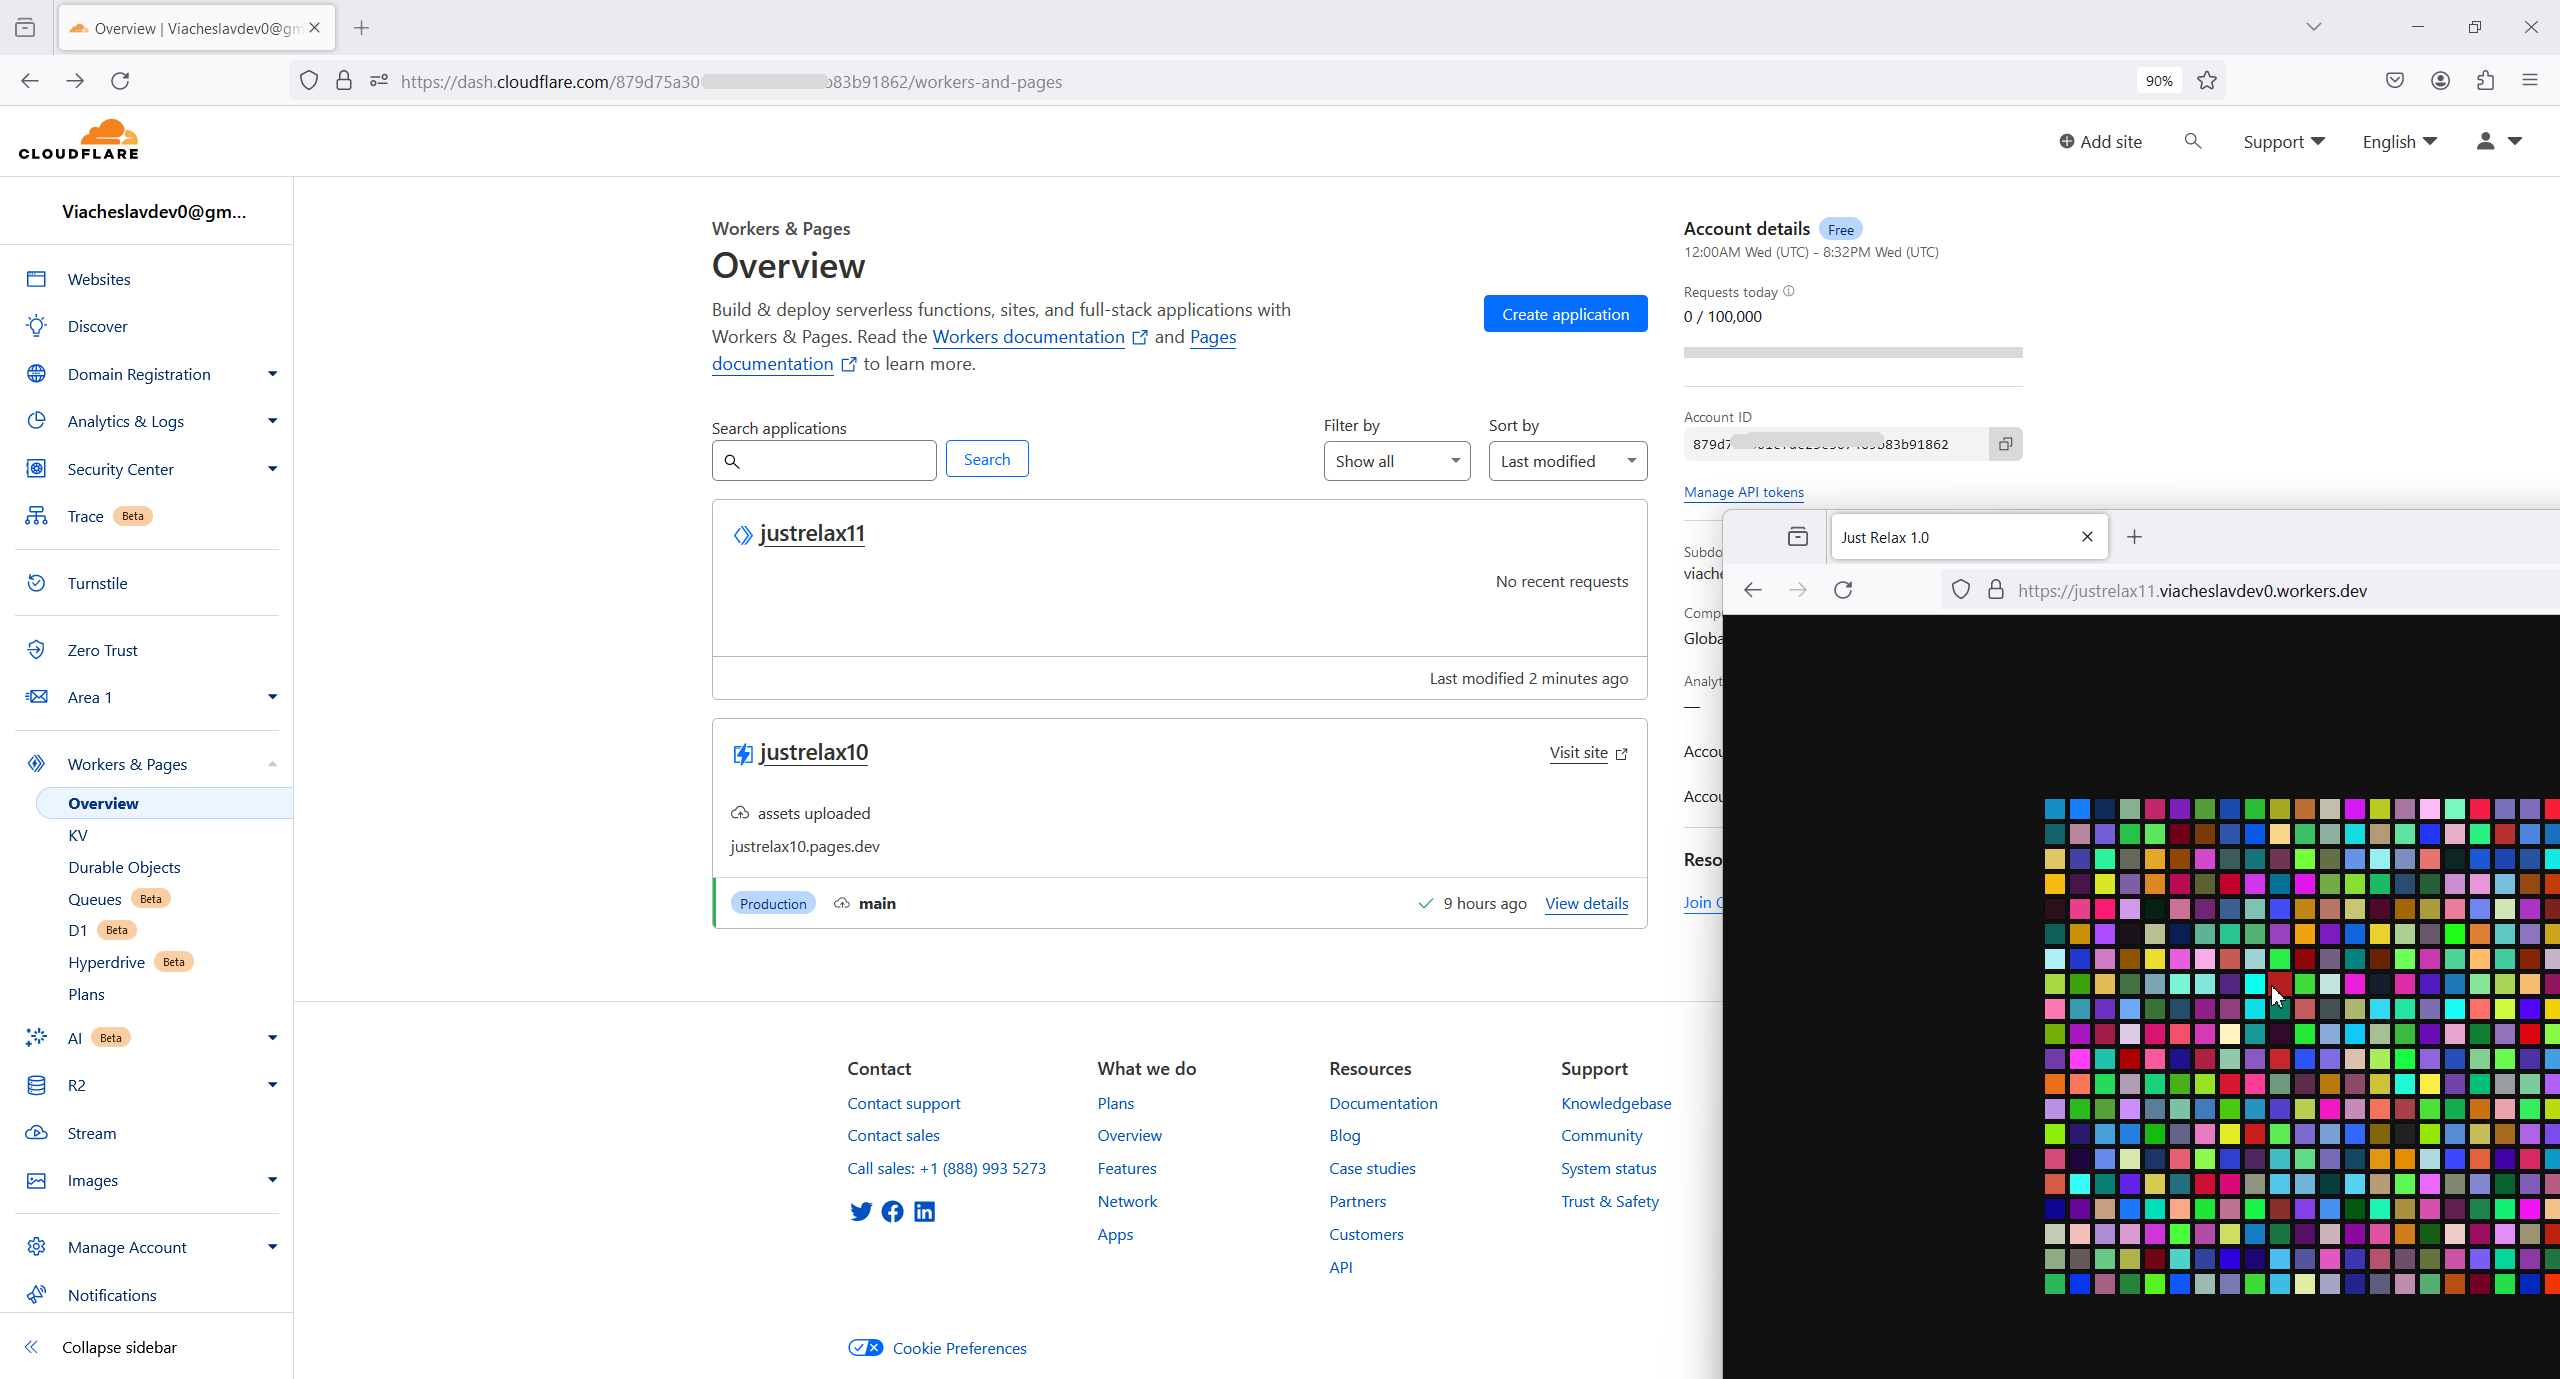Click the Turnstile sidebar icon
The height and width of the screenshot is (1379, 2560).
pyautogui.click(x=37, y=583)
